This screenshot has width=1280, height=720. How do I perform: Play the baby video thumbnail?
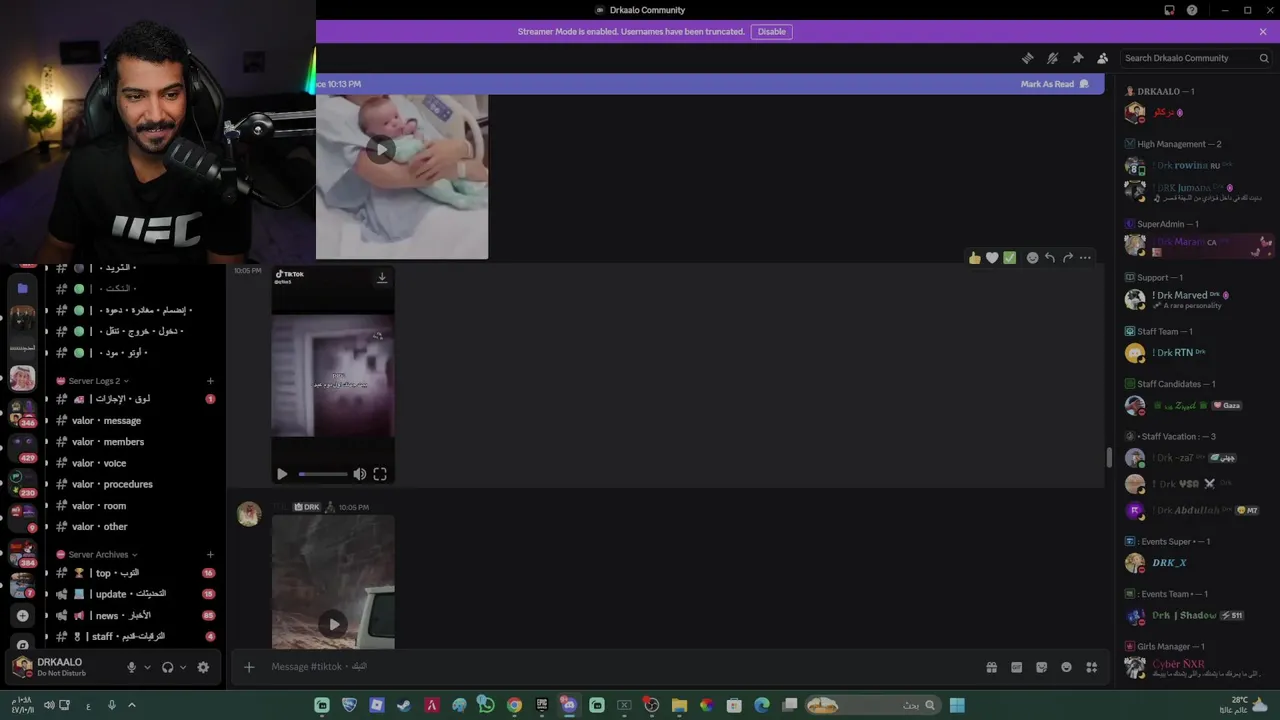point(380,150)
